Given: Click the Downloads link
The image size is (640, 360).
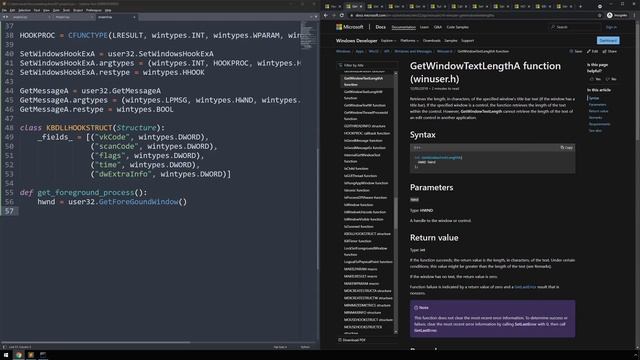Looking at the screenshot, I should tap(431, 41).
